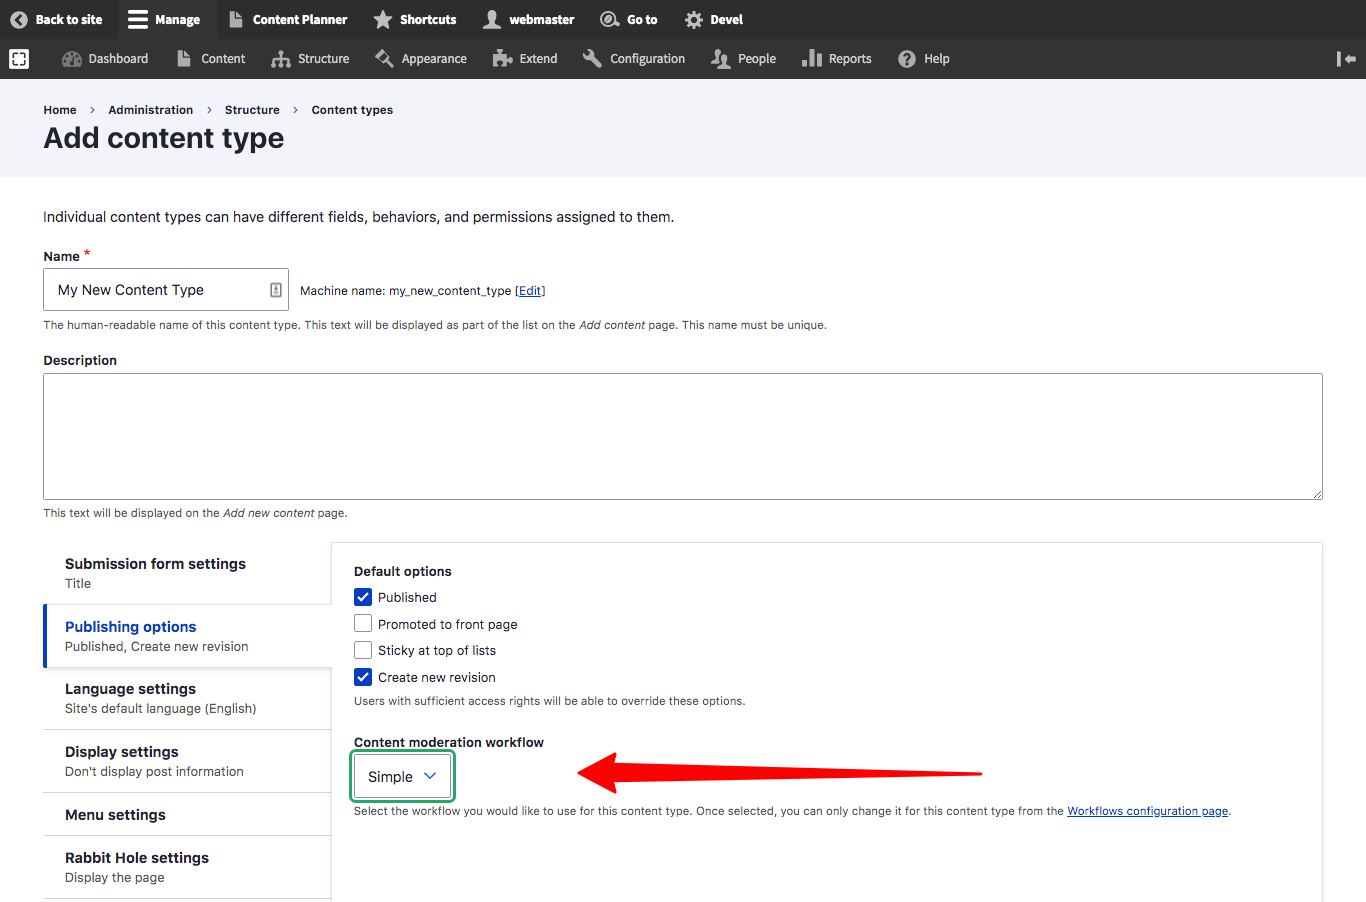
Task: Click the Extend puzzle piece icon
Action: click(502, 59)
